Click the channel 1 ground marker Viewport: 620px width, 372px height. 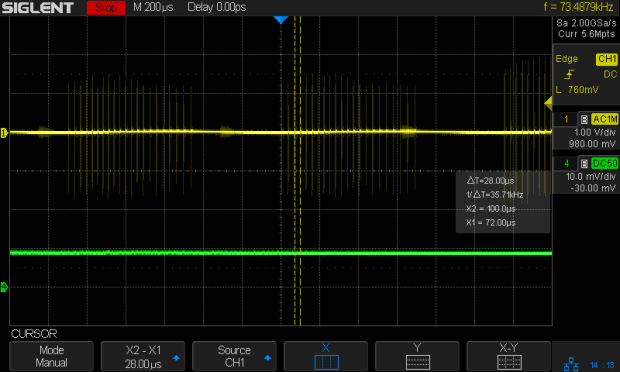pos(4,133)
